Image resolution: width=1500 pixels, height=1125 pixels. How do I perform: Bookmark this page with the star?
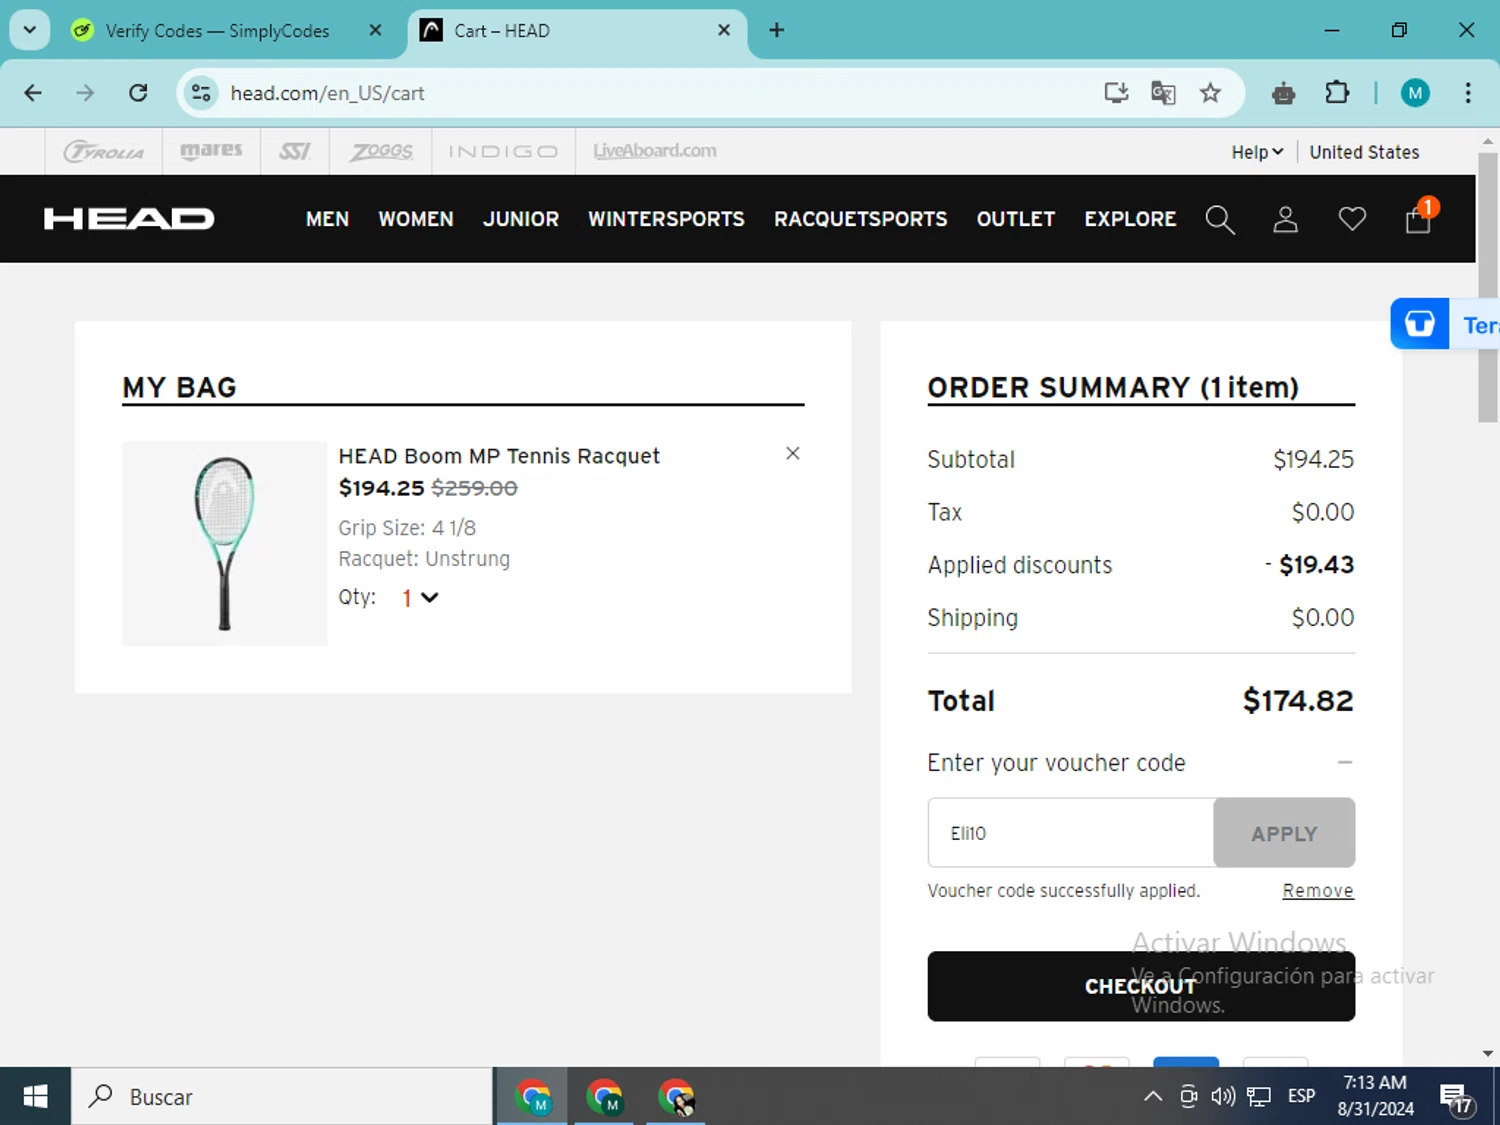(1210, 93)
